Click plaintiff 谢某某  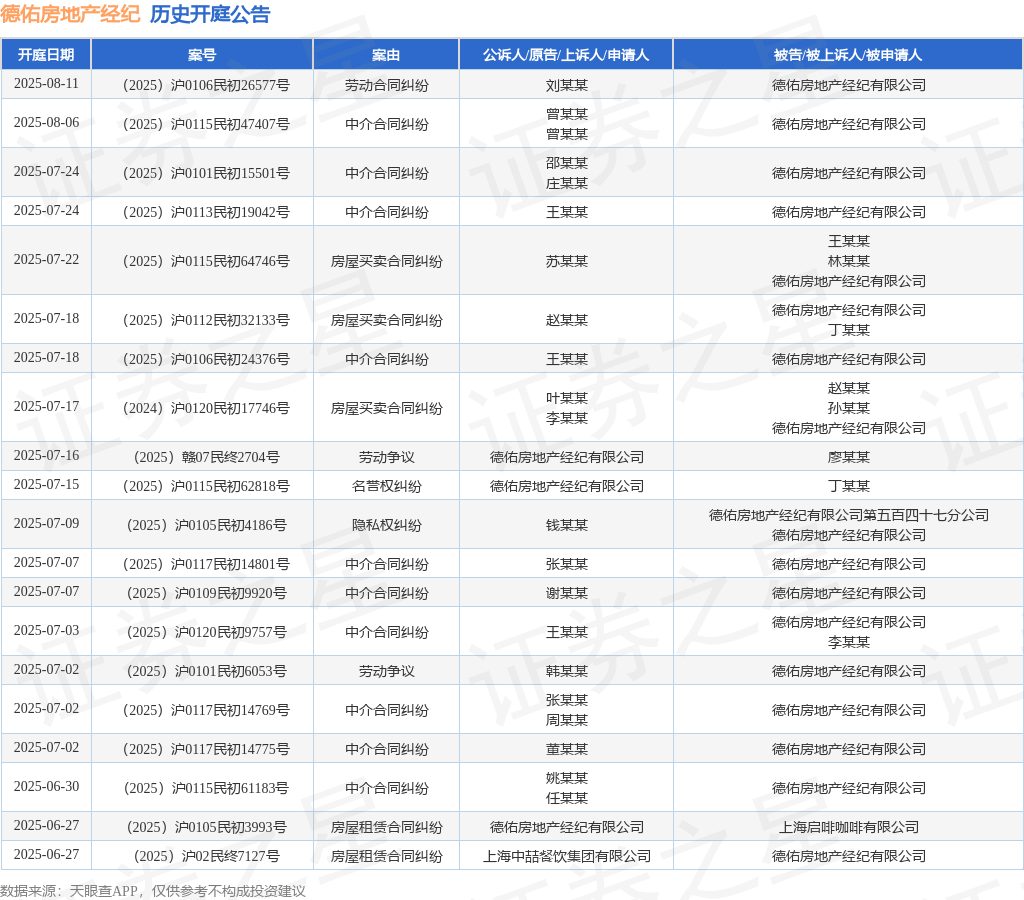click(x=567, y=593)
